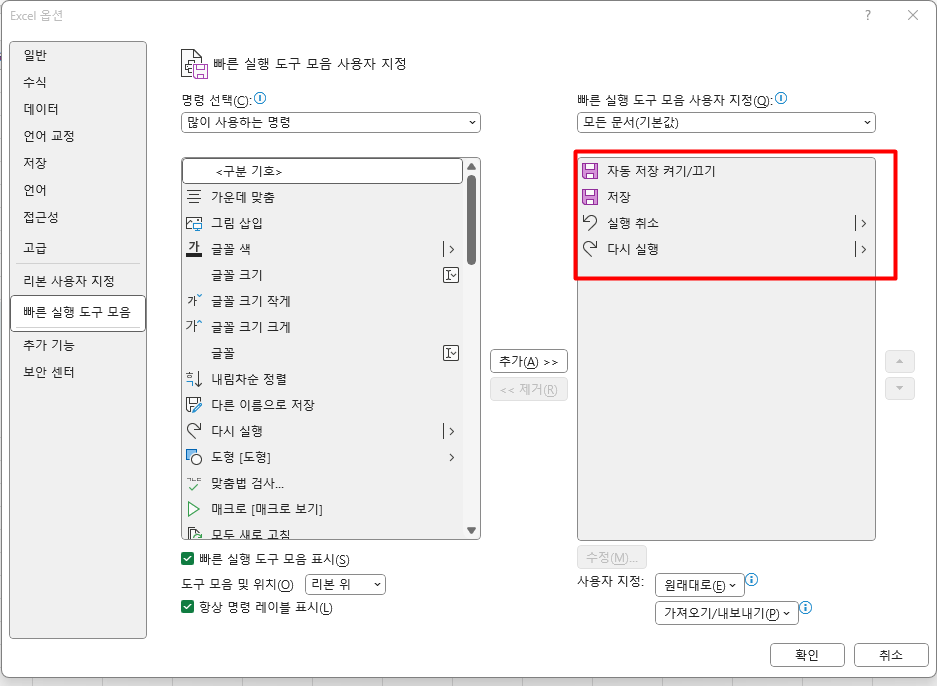937x686 pixels.
Task: Click the 매크로 보기 play icon
Action: (x=194, y=509)
